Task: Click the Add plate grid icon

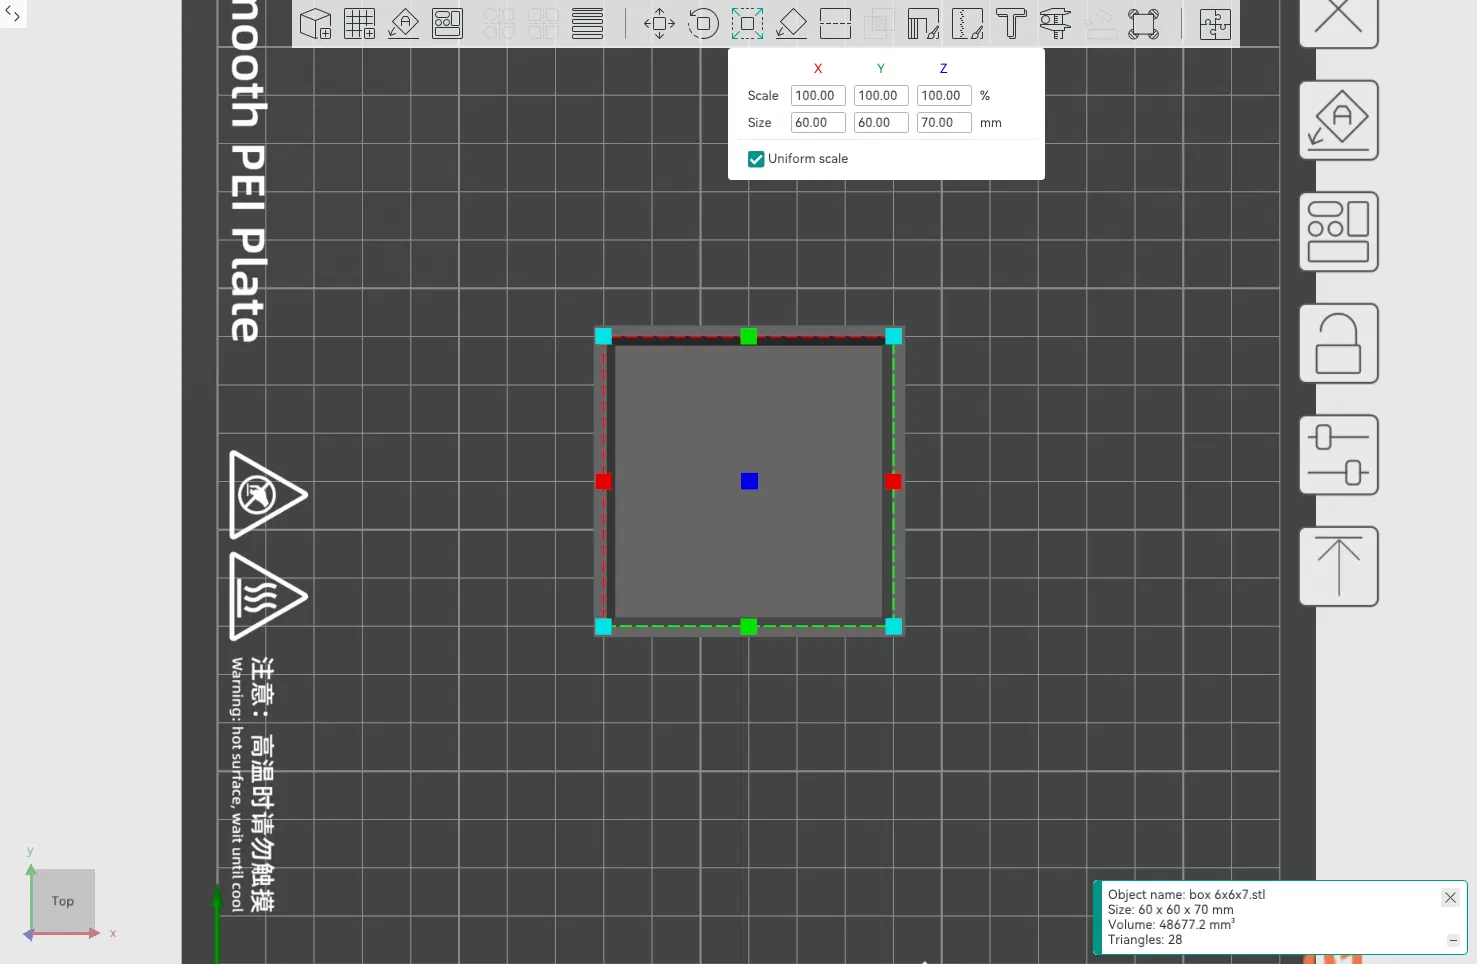Action: pyautogui.click(x=360, y=23)
